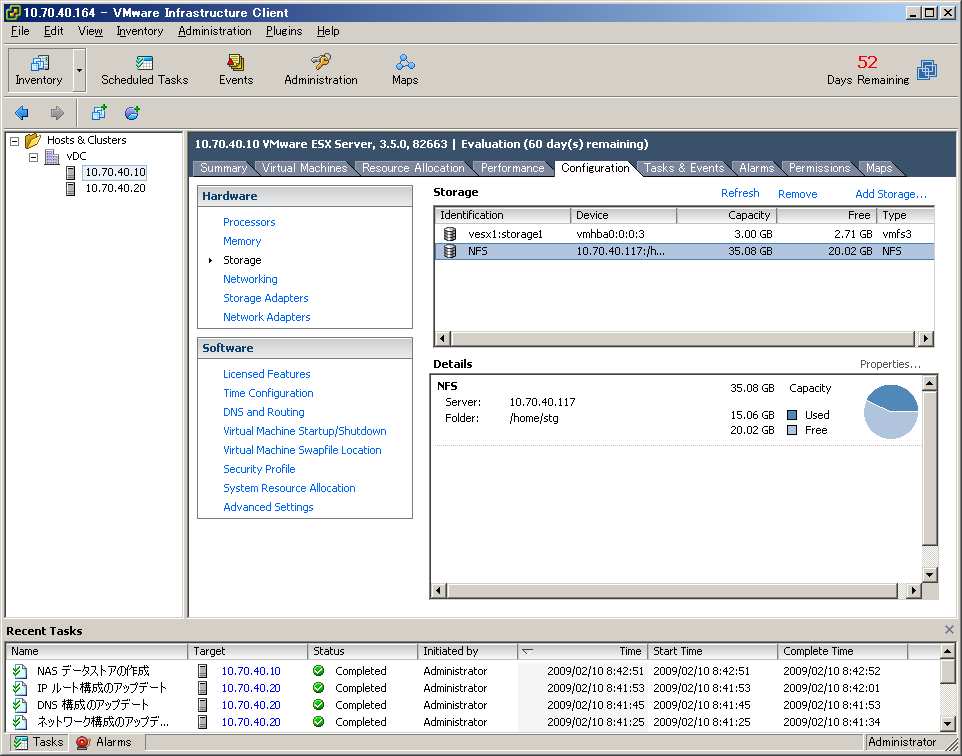Click the Add Storage... link

[891, 194]
